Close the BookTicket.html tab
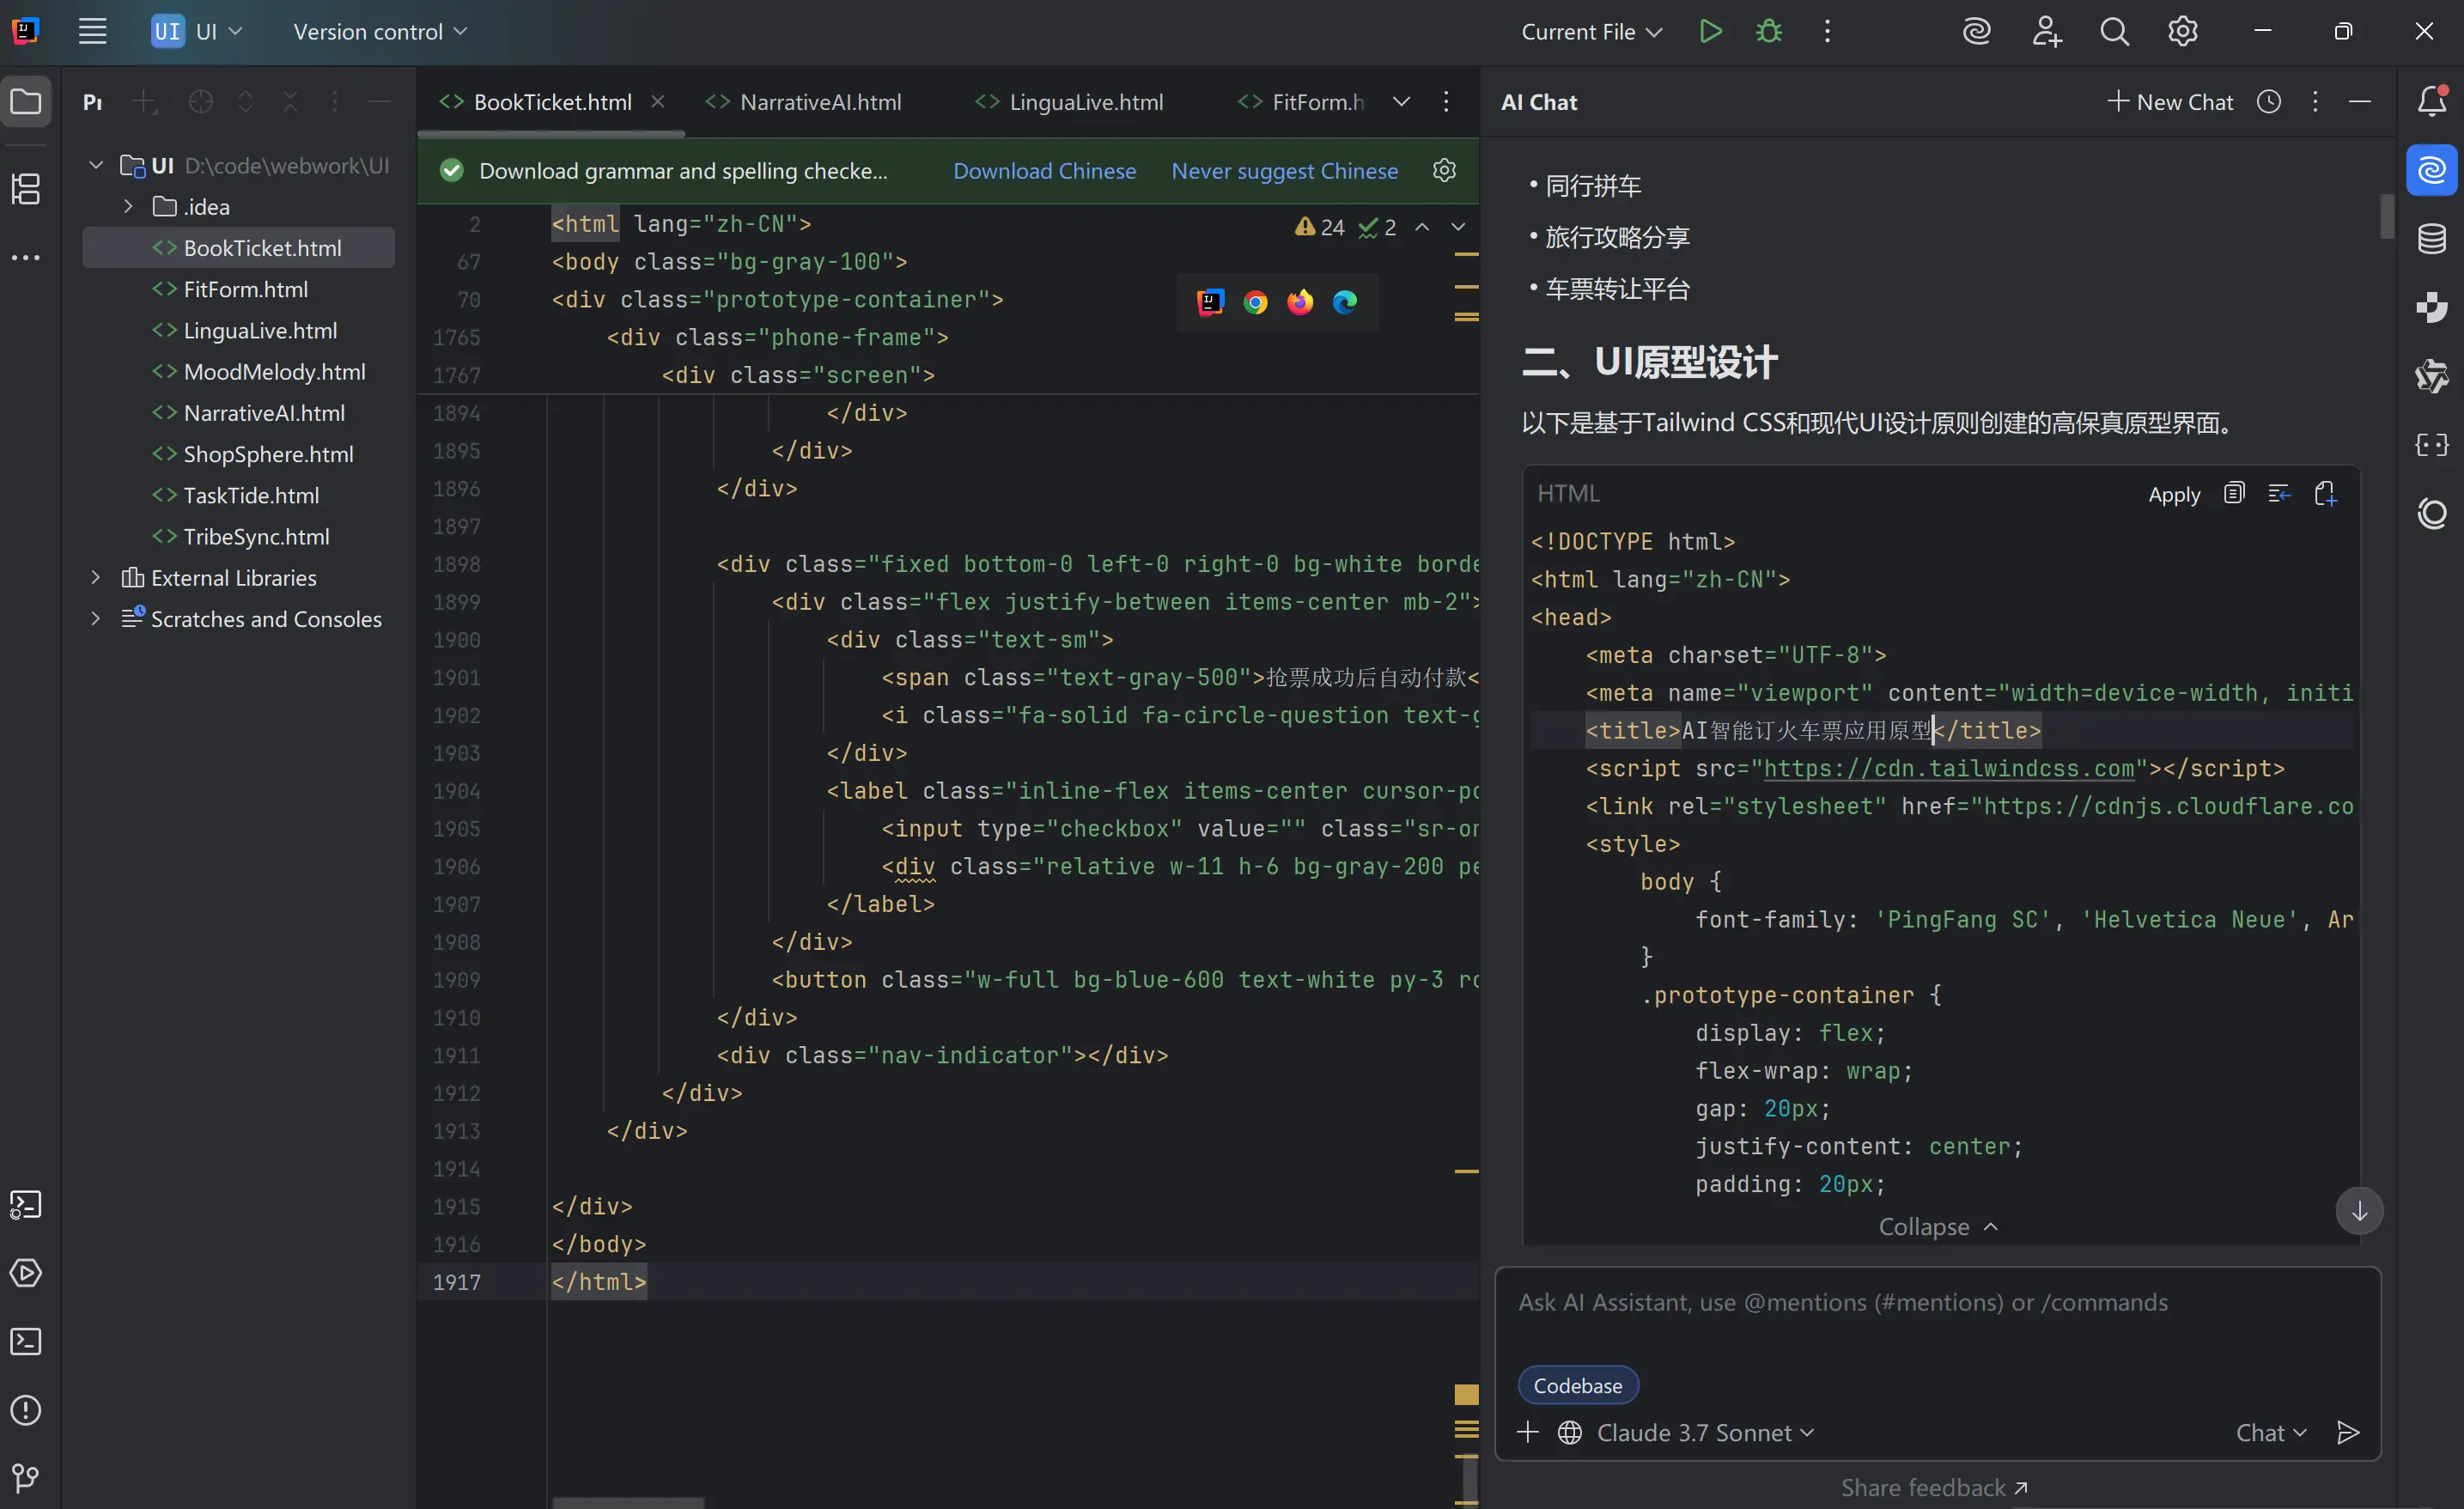 pos(657,101)
